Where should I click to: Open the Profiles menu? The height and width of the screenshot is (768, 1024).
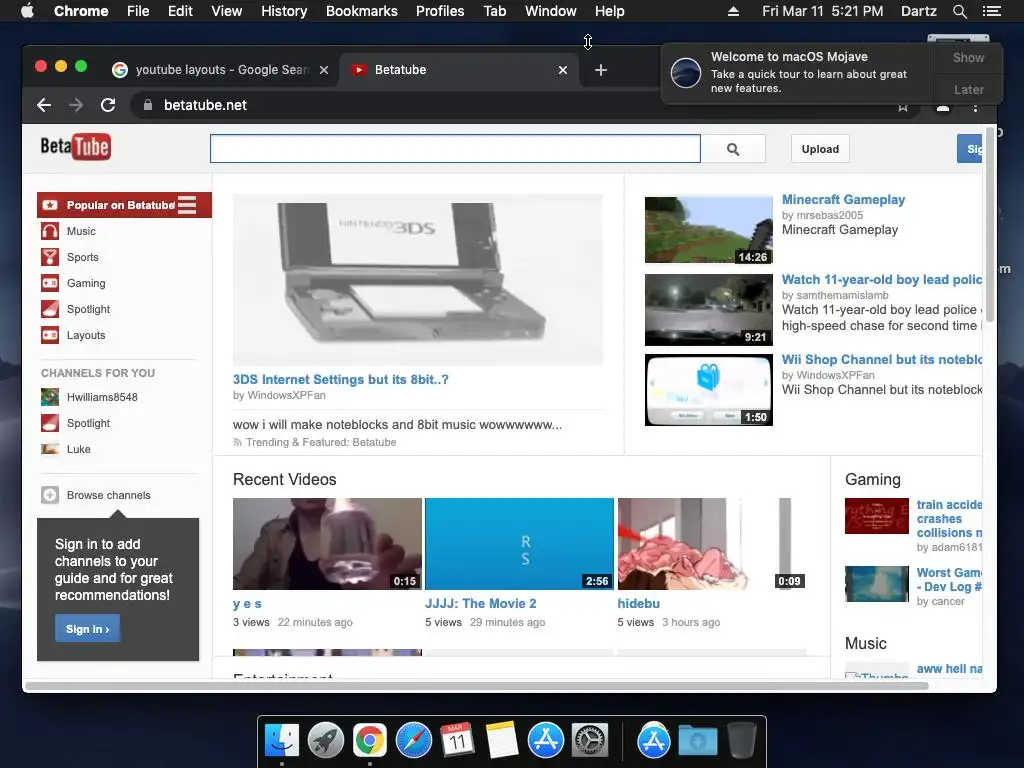tap(440, 11)
